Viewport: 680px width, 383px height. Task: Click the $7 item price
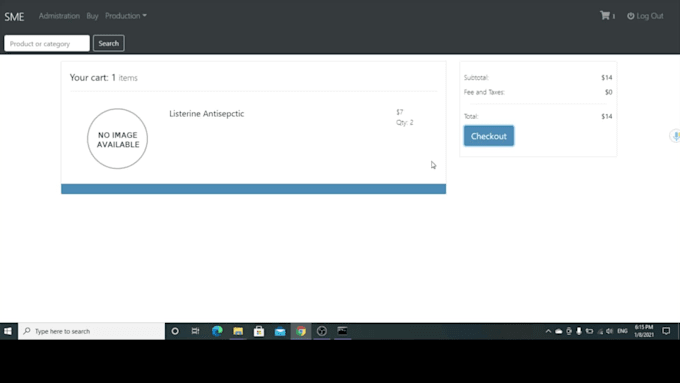coord(399,112)
